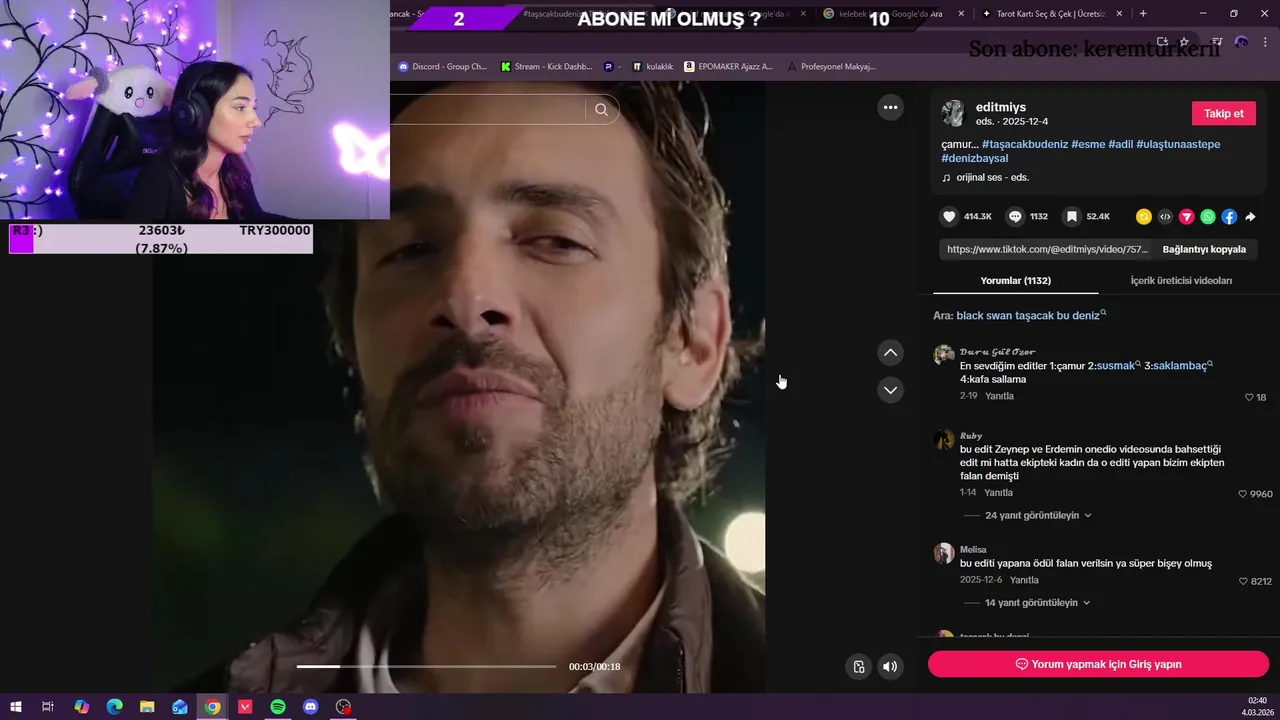Viewport: 1280px width, 720px height.
Task: Bookmark this page with the star icon
Action: point(1184,42)
